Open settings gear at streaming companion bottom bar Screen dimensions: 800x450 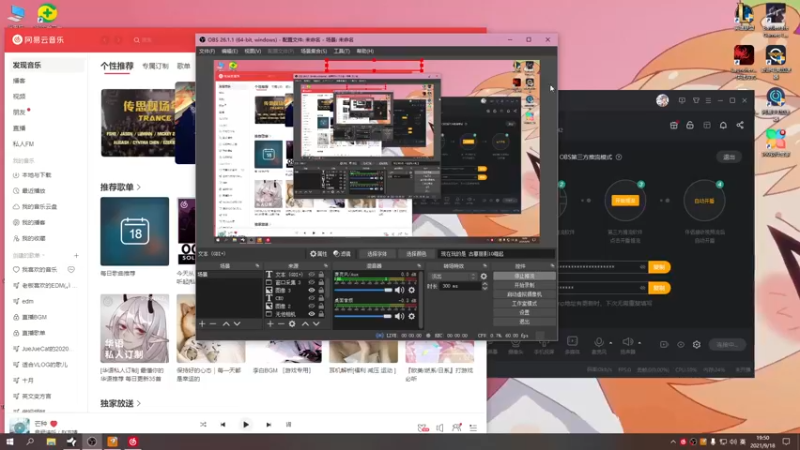(696, 344)
